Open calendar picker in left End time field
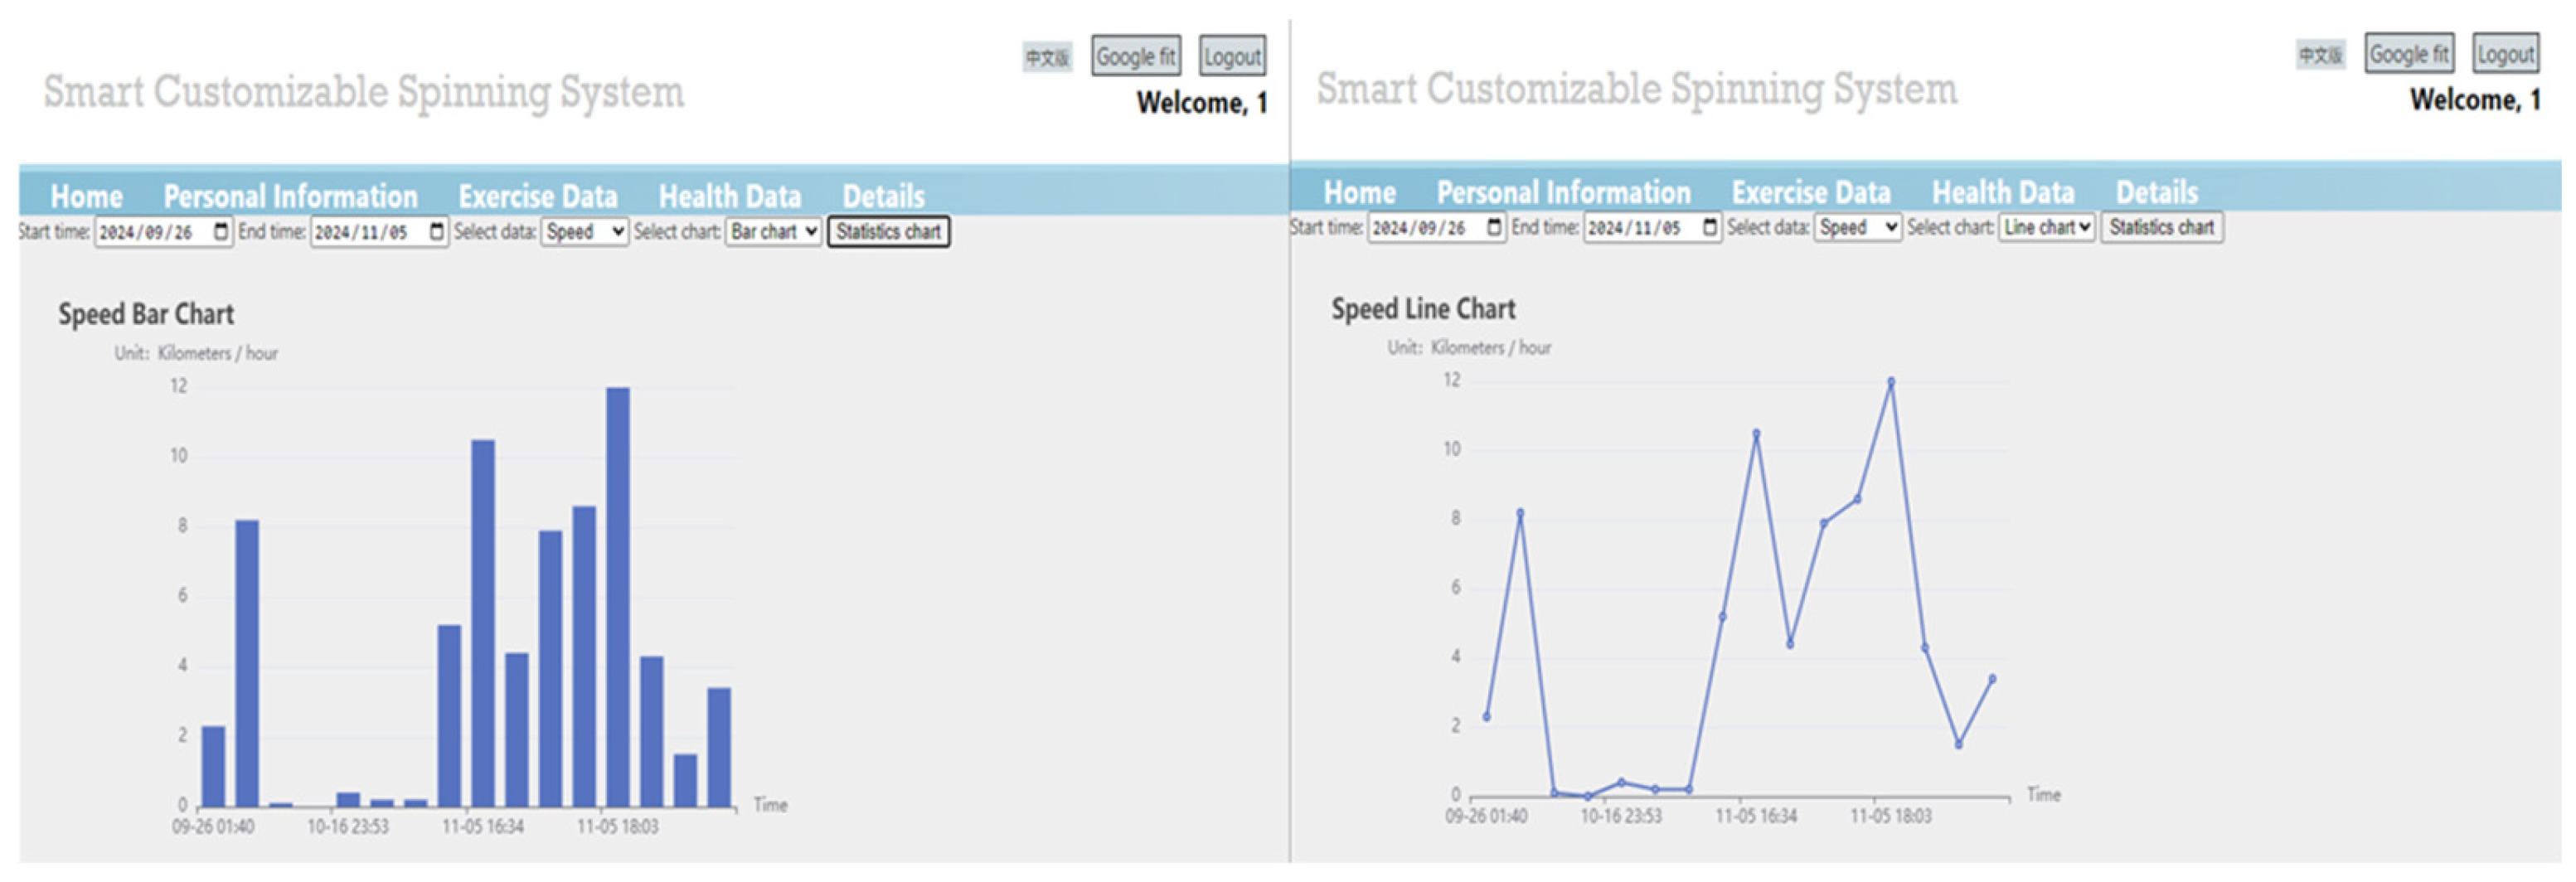 point(437,232)
